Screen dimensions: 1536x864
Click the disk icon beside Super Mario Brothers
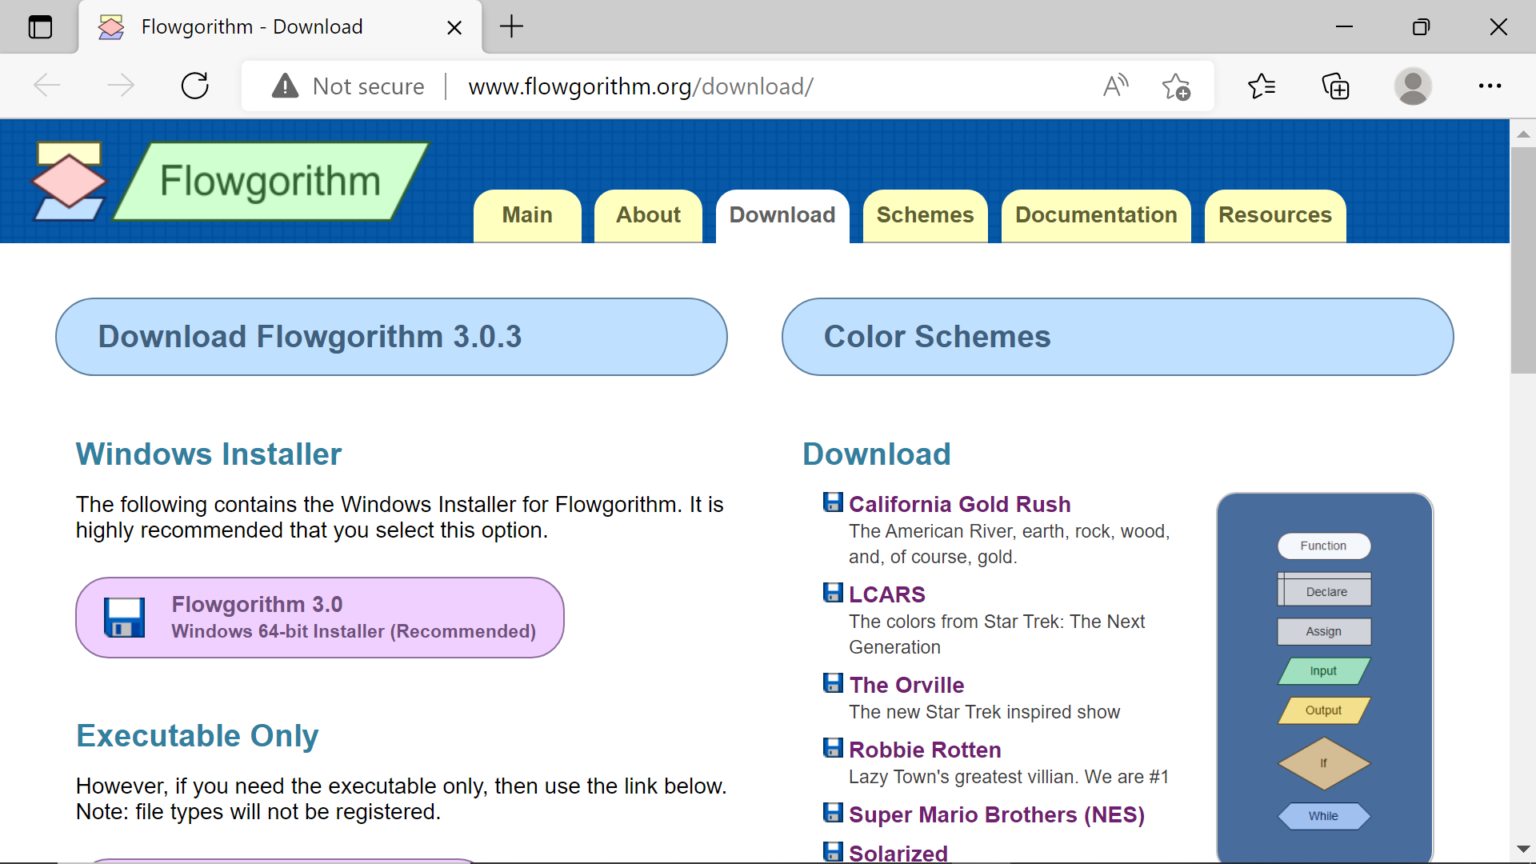point(833,812)
